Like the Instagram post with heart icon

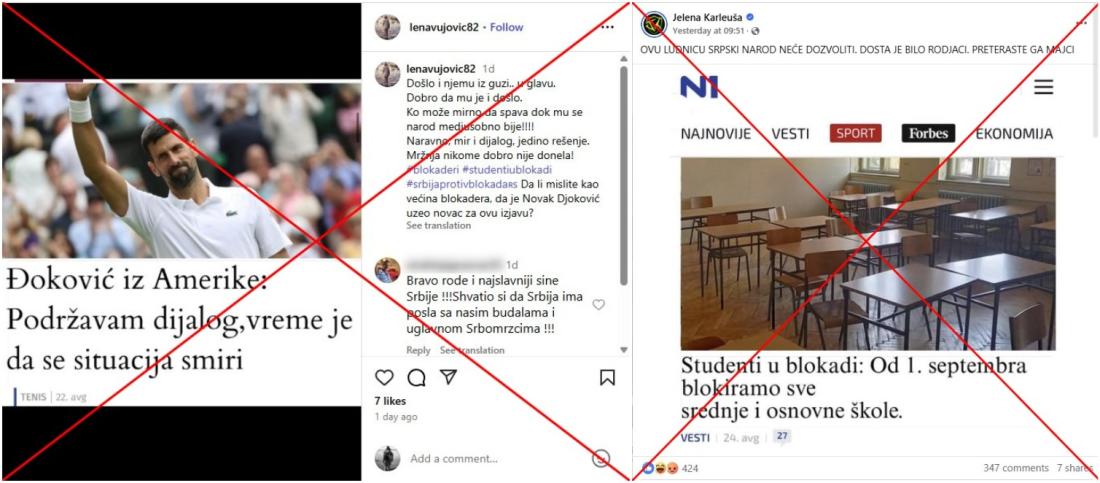click(384, 378)
